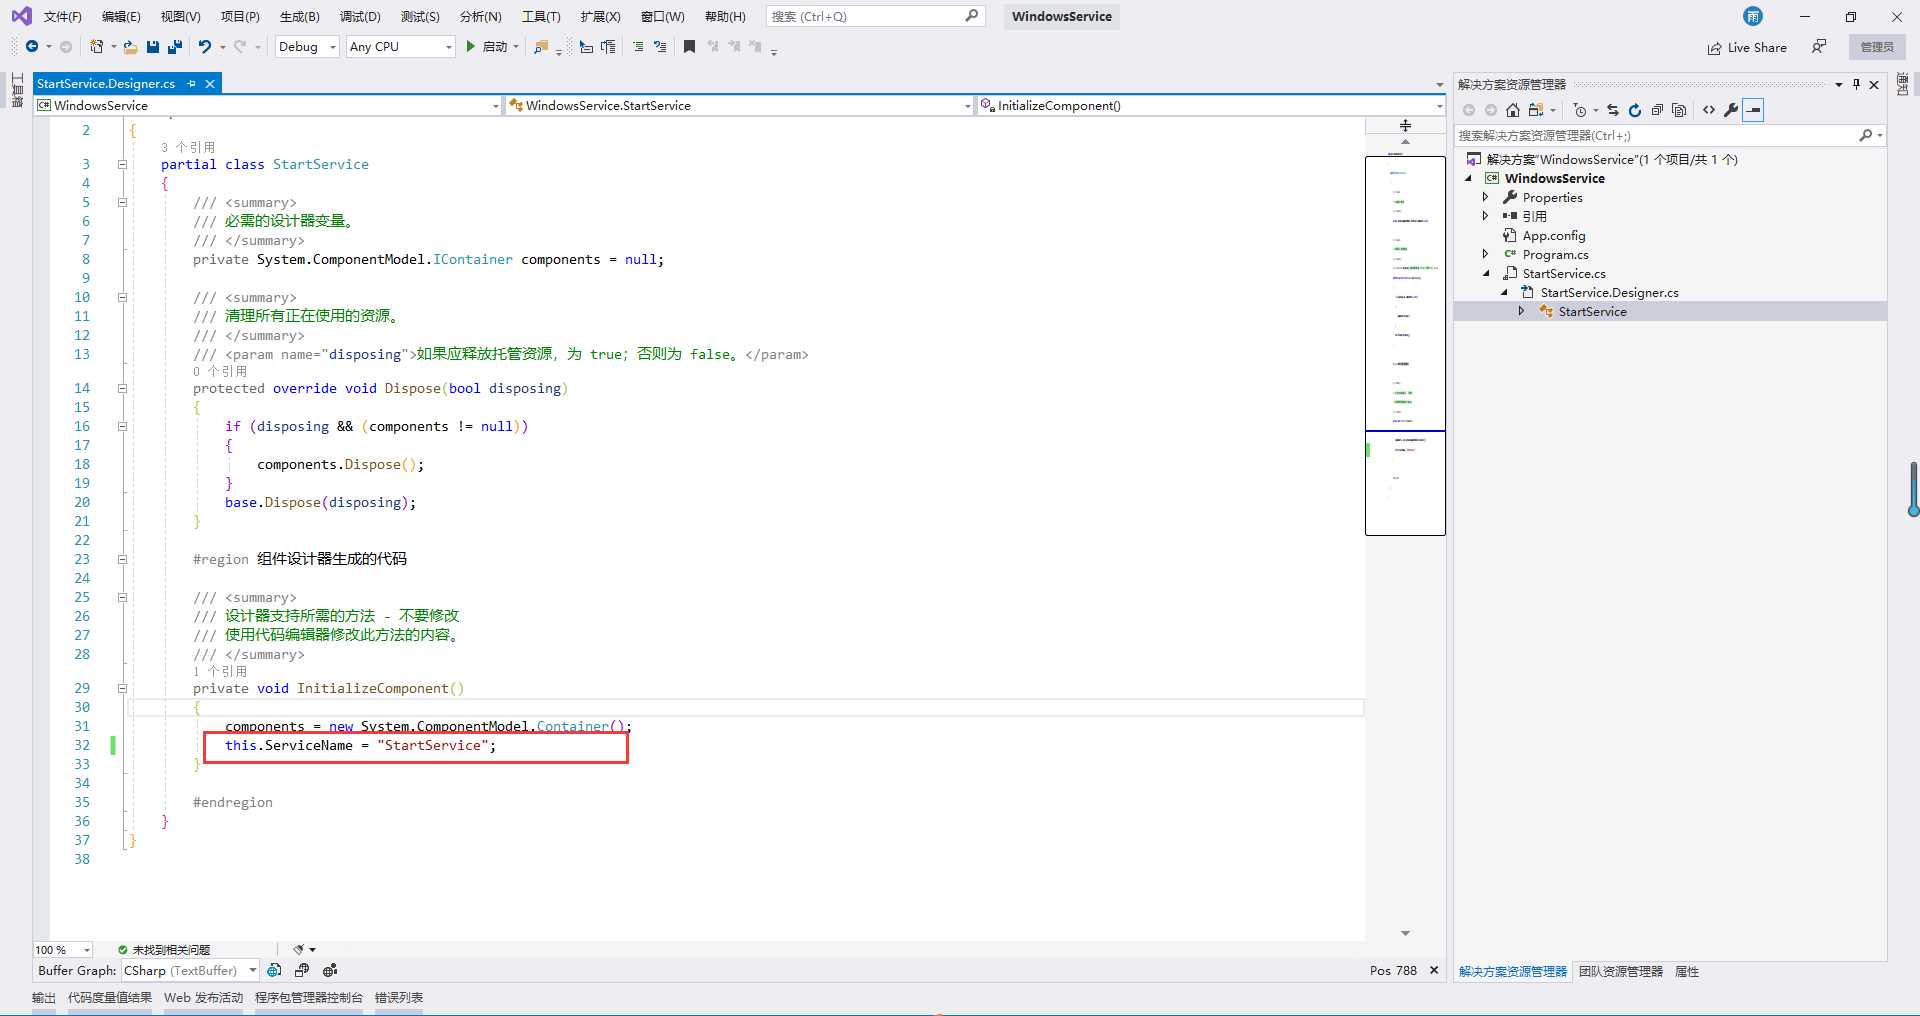Collapse the region outline on line 23
The height and width of the screenshot is (1016, 1920).
click(122, 559)
